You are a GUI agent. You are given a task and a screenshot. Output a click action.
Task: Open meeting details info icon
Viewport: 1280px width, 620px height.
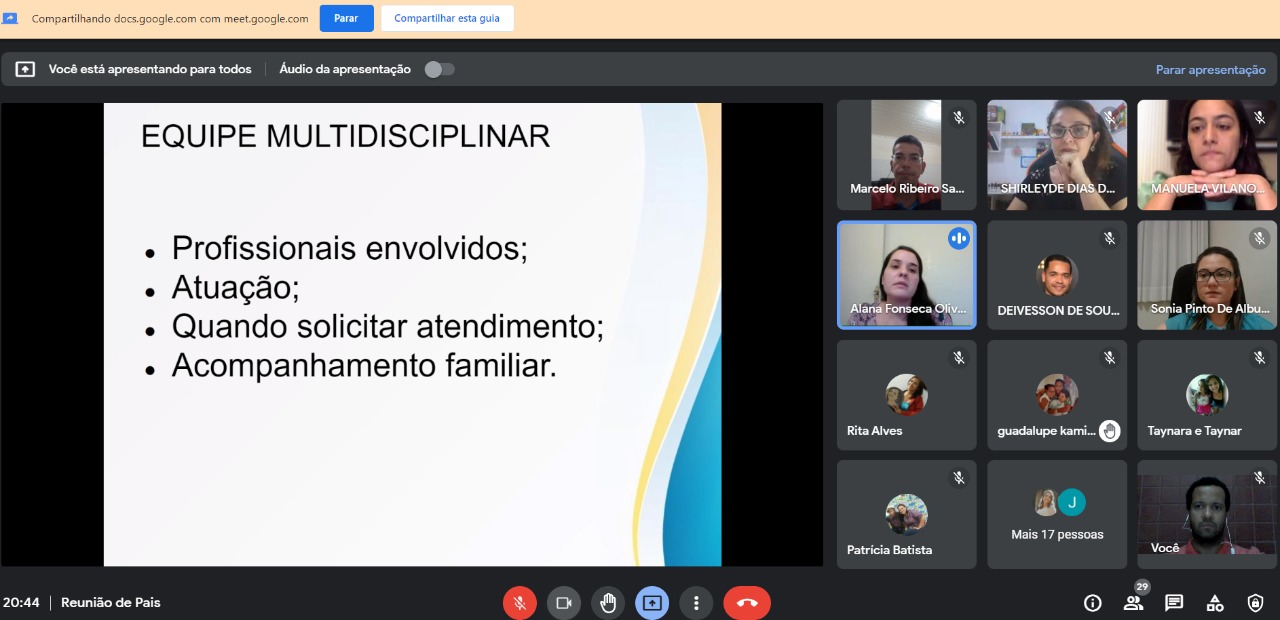tap(1092, 603)
